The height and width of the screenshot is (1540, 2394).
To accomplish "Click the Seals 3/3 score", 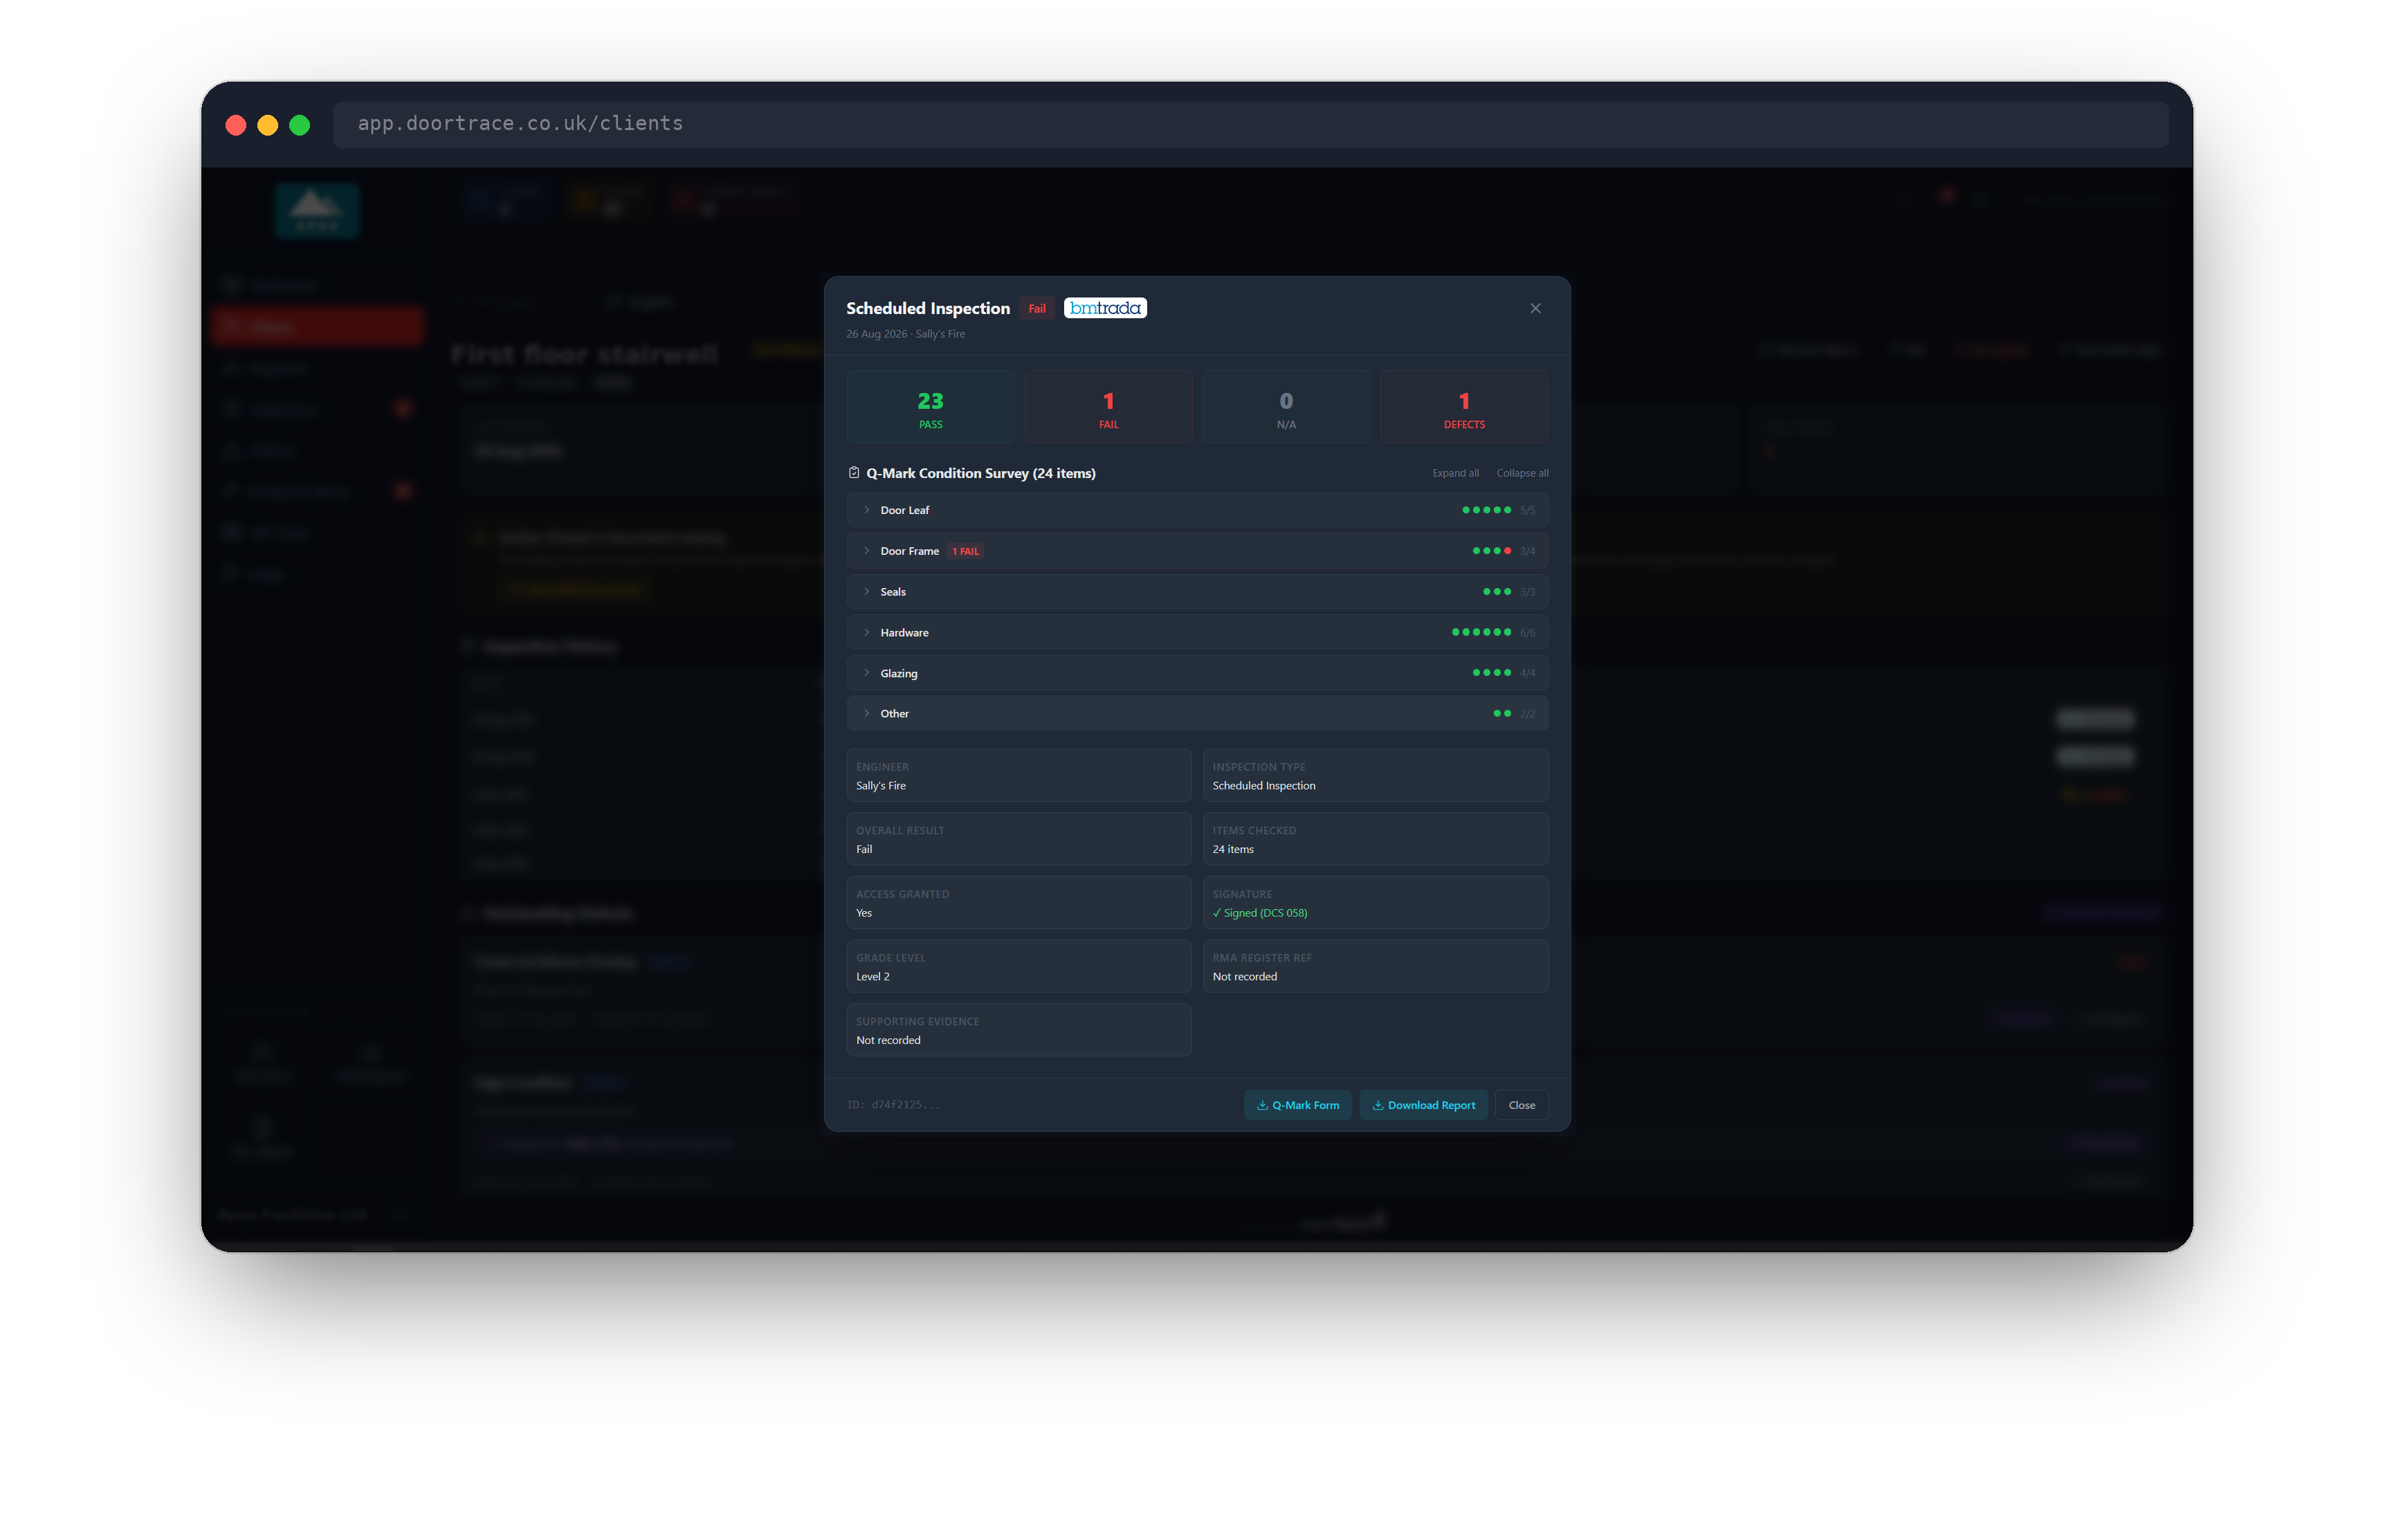I will click(x=1527, y=592).
